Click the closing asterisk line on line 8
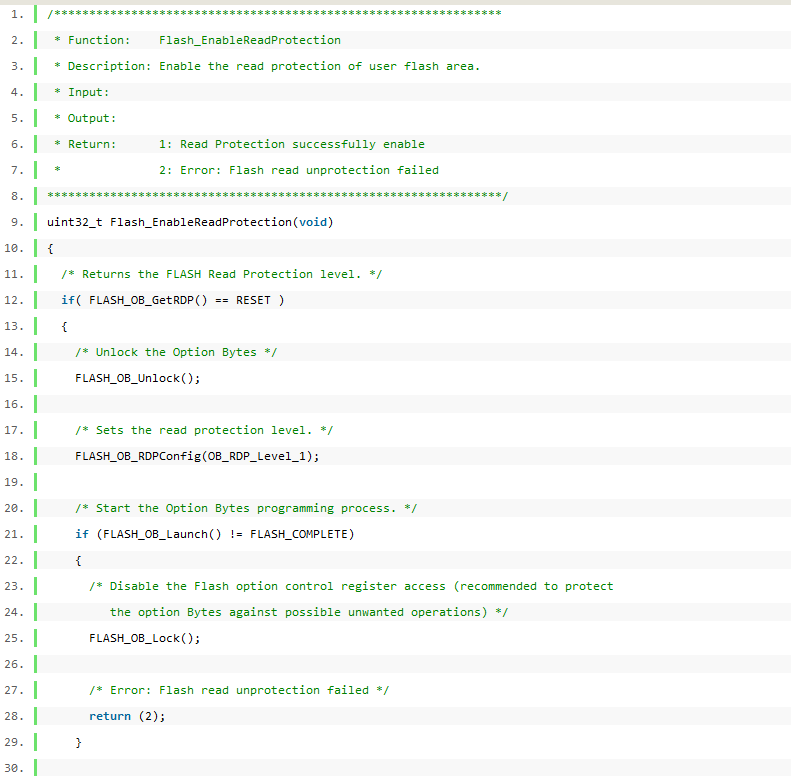791x776 pixels. point(277,196)
